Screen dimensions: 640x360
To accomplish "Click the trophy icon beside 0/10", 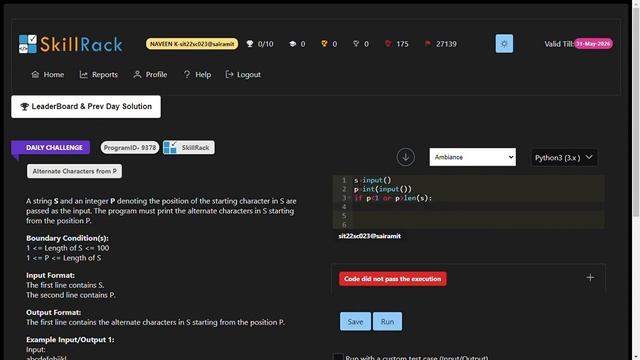I will point(250,44).
